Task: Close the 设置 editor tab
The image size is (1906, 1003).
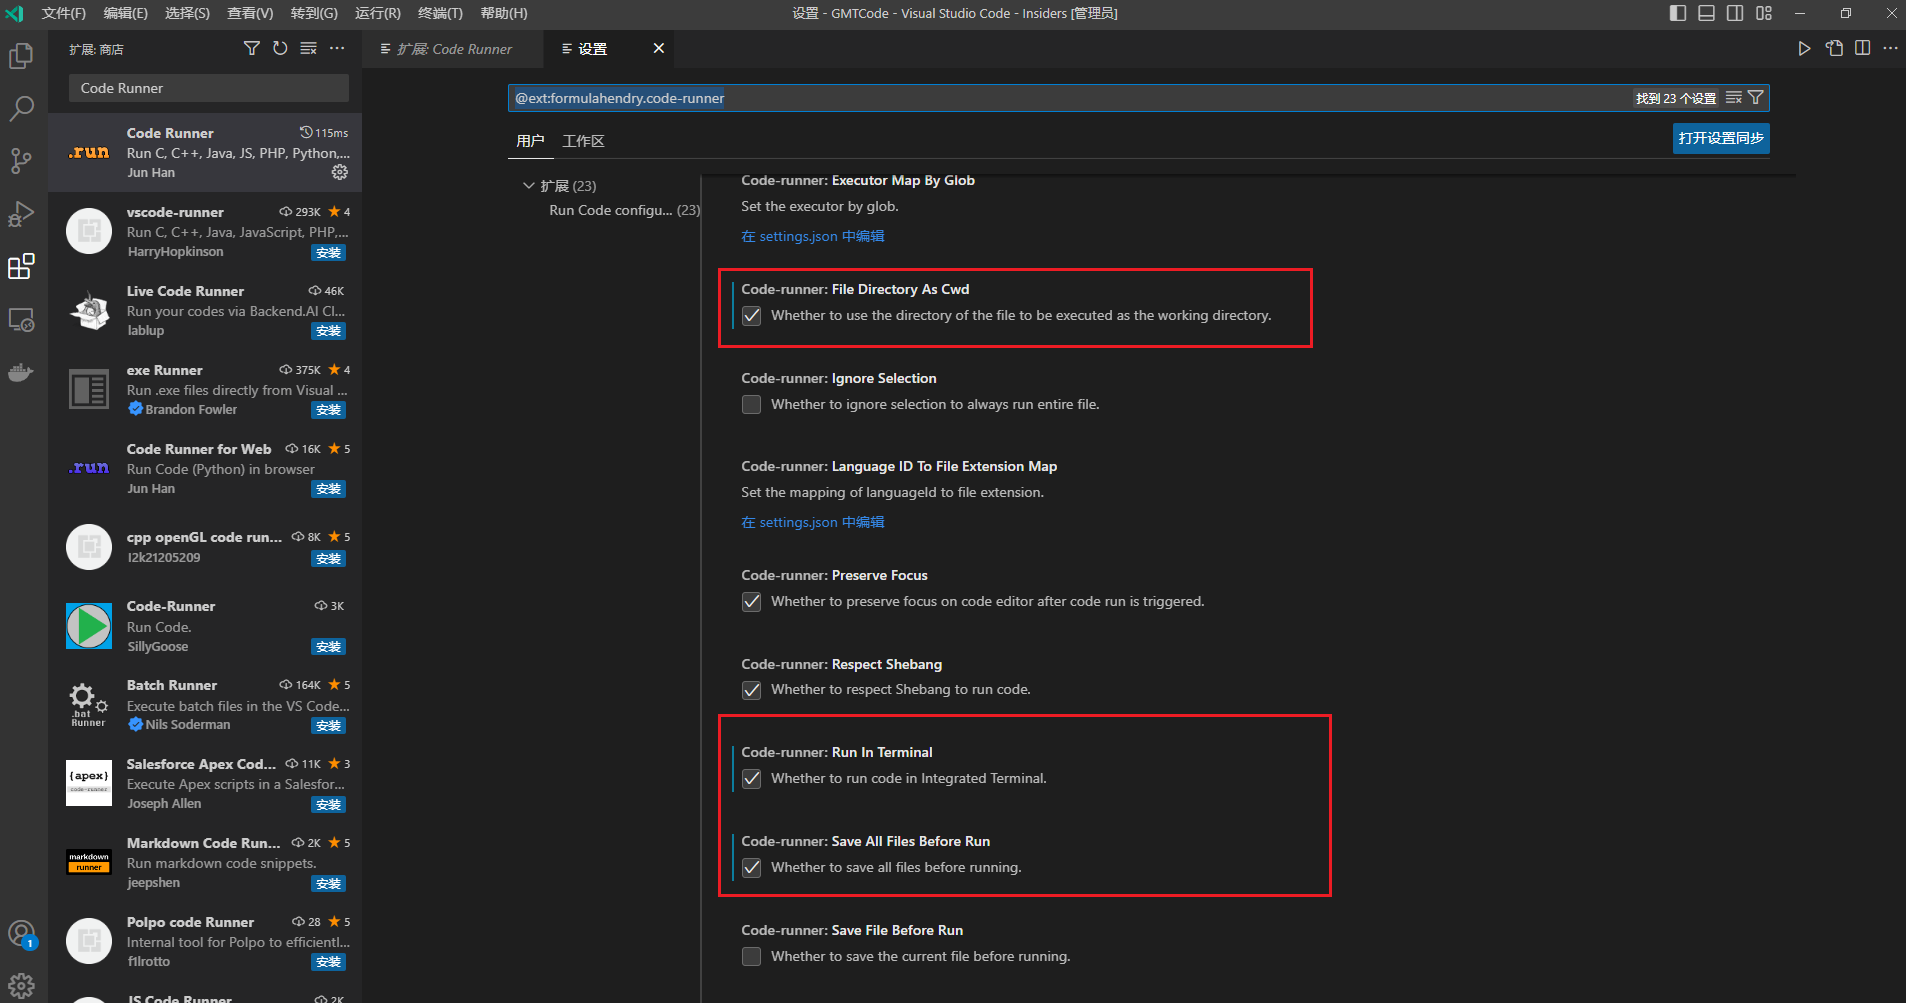Action: pyautogui.click(x=658, y=48)
